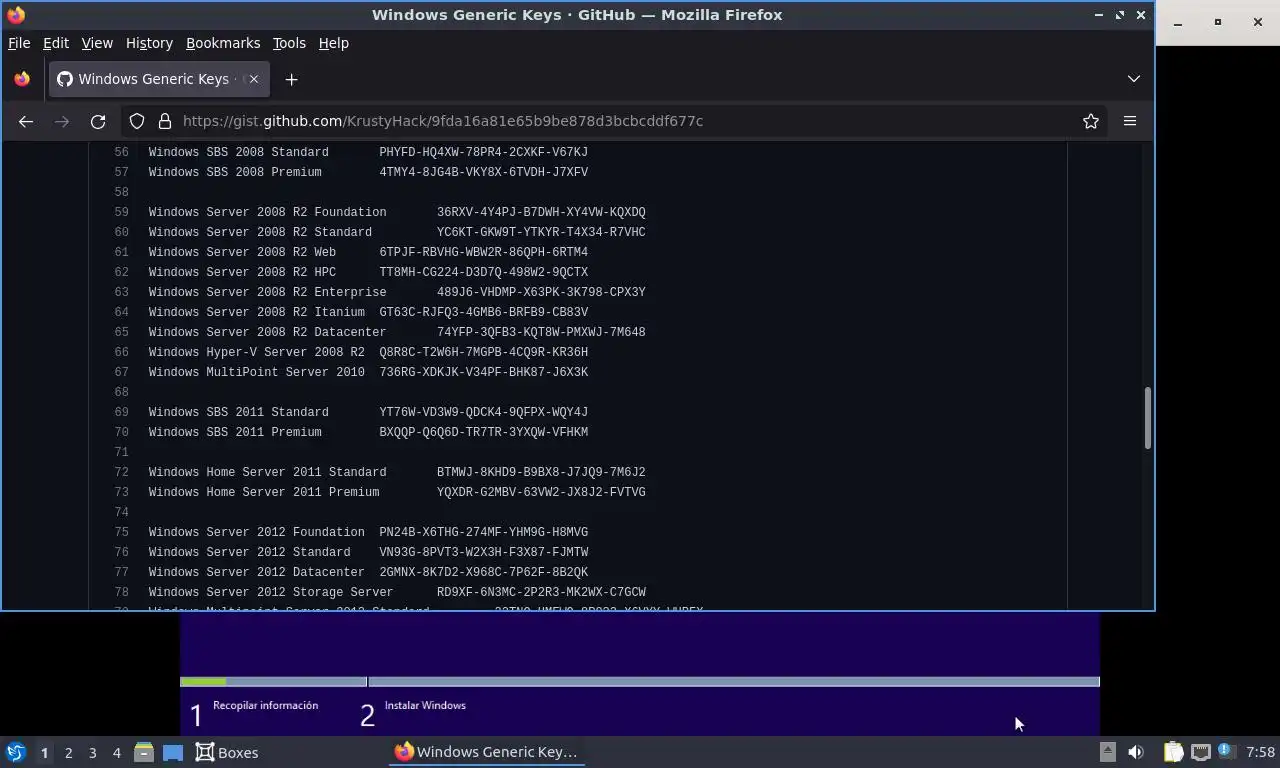Switch to the Boxes taskbar window
The height and width of the screenshot is (768, 1280).
tap(227, 752)
